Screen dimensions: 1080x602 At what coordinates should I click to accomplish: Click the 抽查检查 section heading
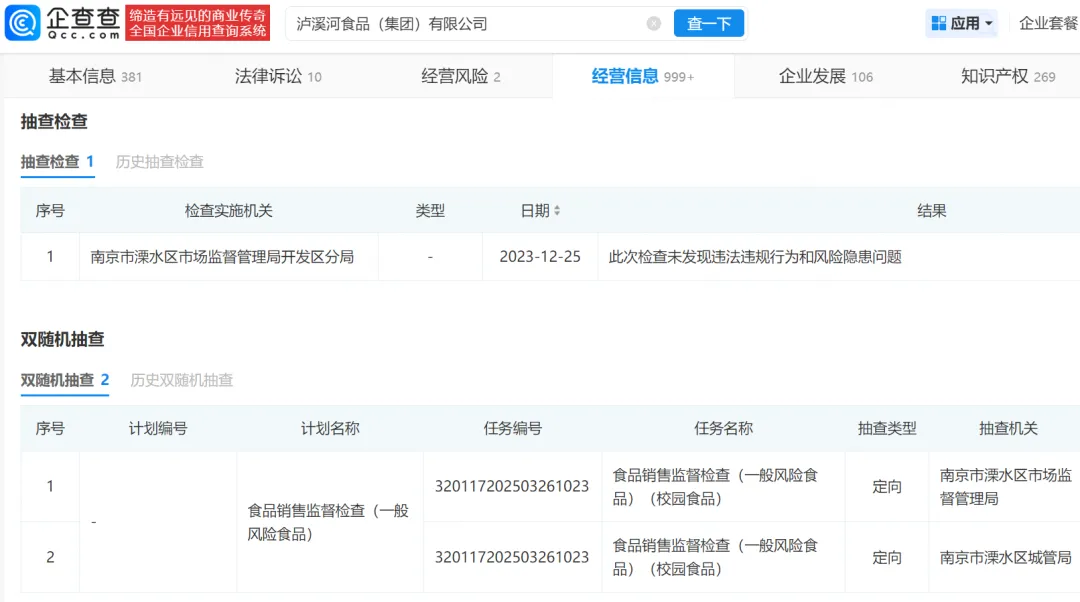54,122
